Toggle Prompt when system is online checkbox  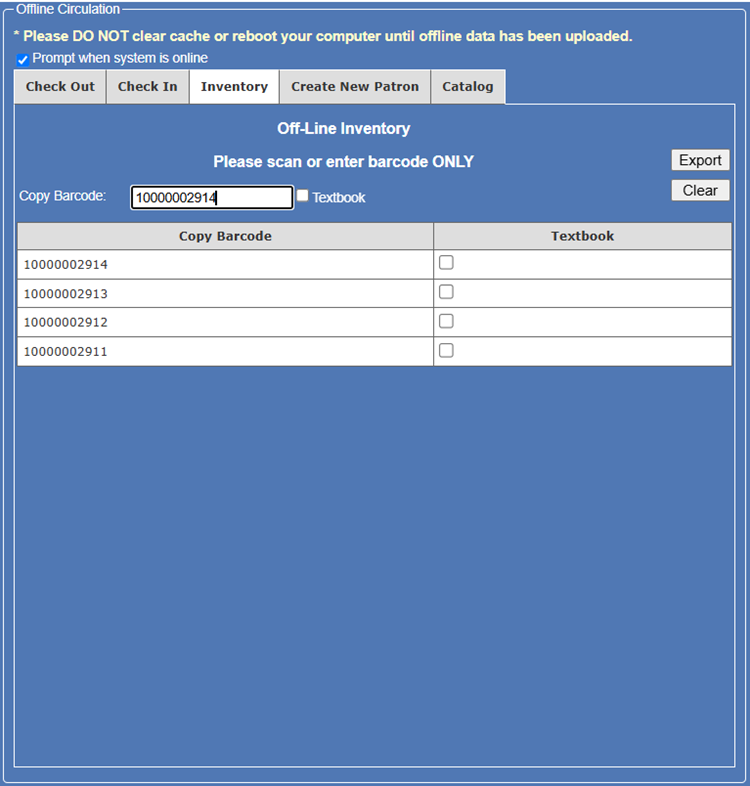(23, 60)
